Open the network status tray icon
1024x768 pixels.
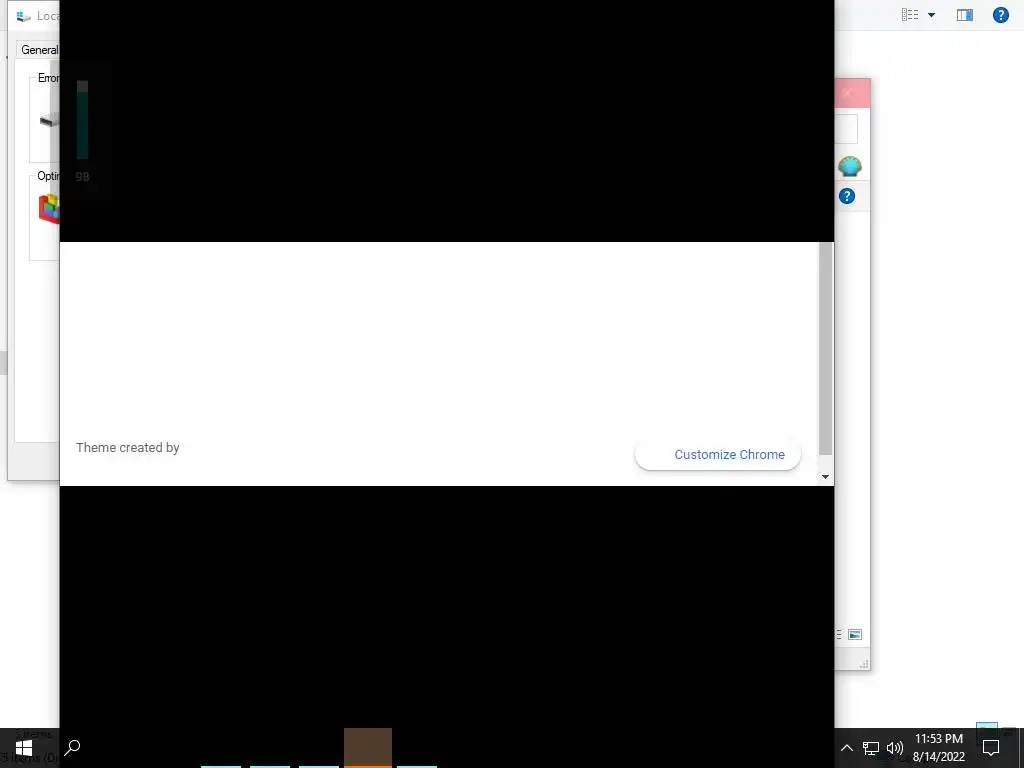click(871, 748)
